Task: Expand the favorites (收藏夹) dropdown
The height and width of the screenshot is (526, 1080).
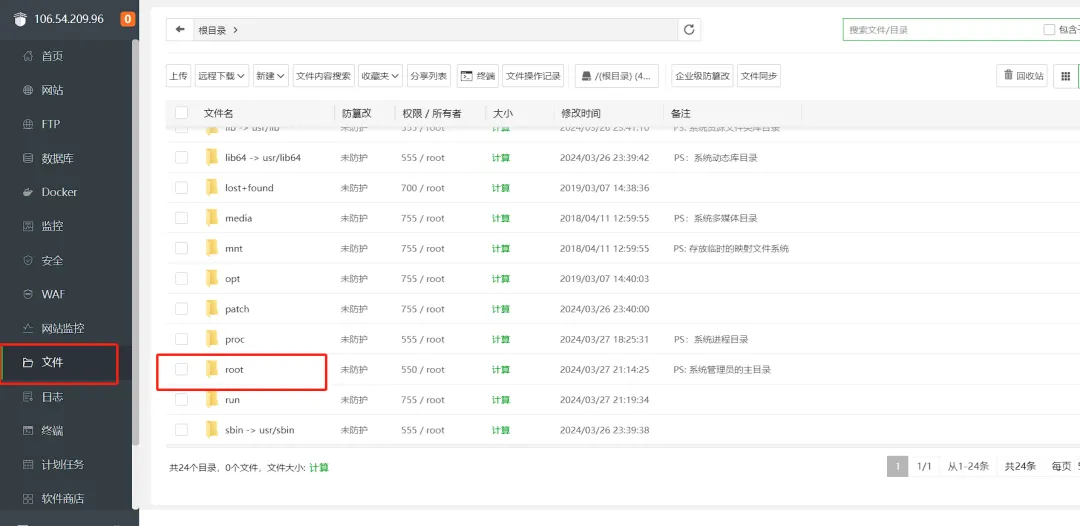Action: coord(380,76)
